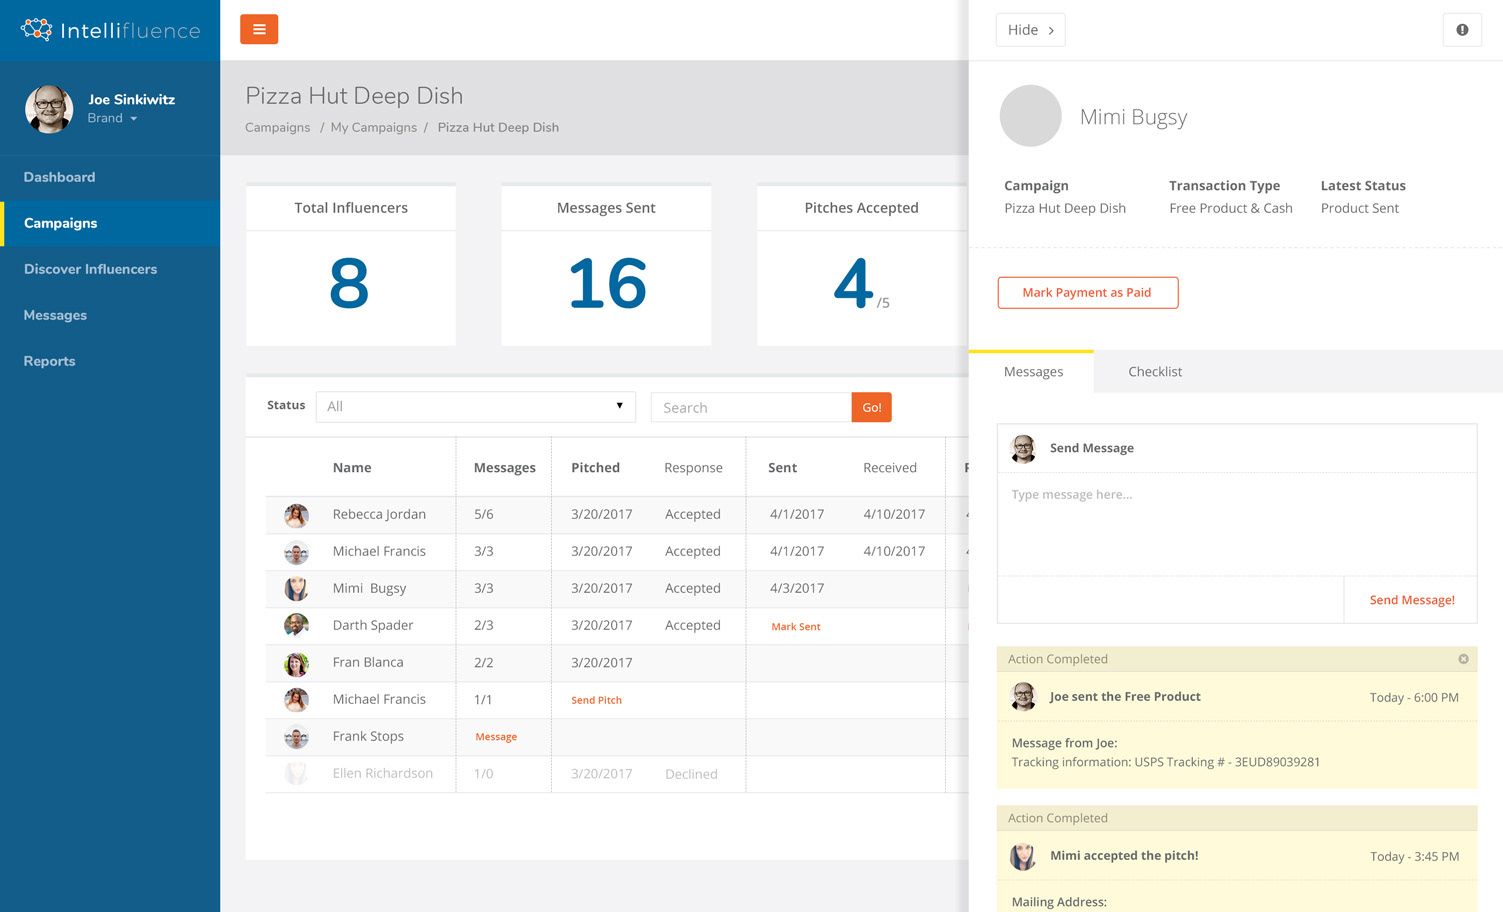Click Joe's avatar beside Send Message
Screen dimensions: 1503x912
point(1023,448)
